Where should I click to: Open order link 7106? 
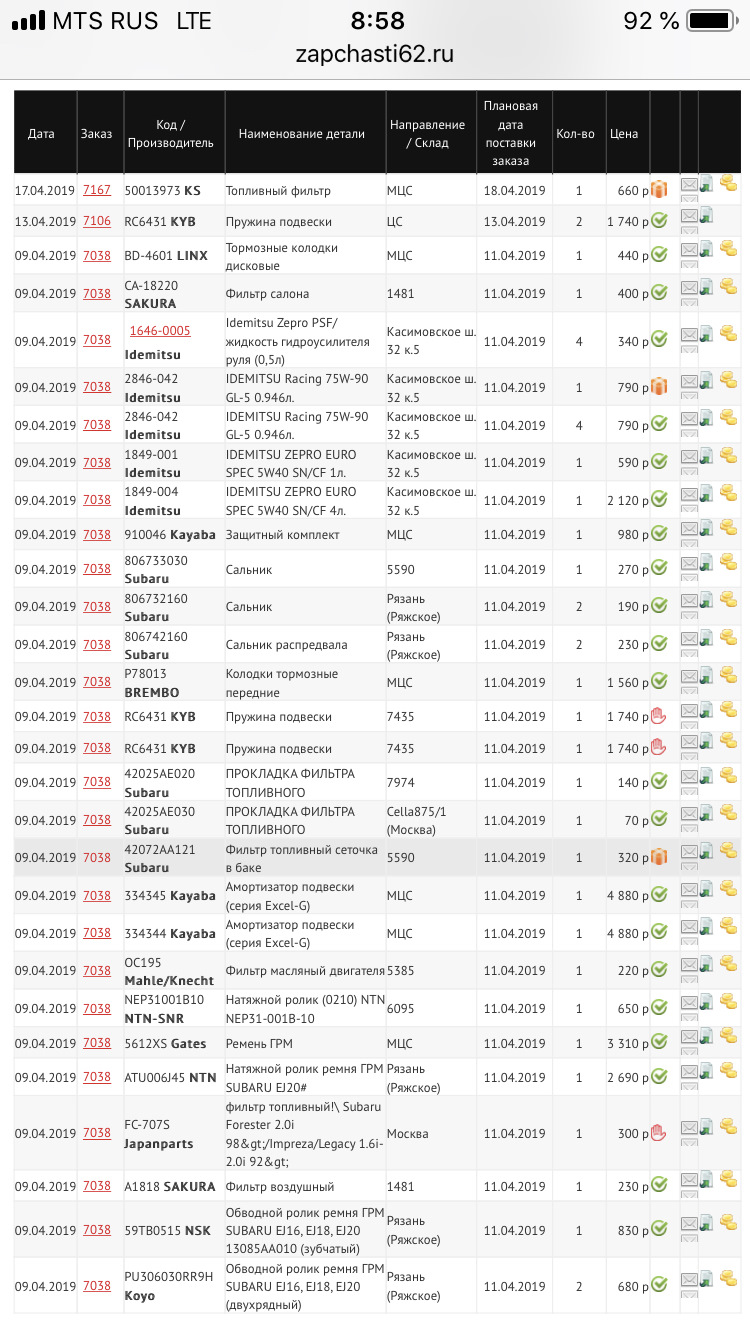97,221
